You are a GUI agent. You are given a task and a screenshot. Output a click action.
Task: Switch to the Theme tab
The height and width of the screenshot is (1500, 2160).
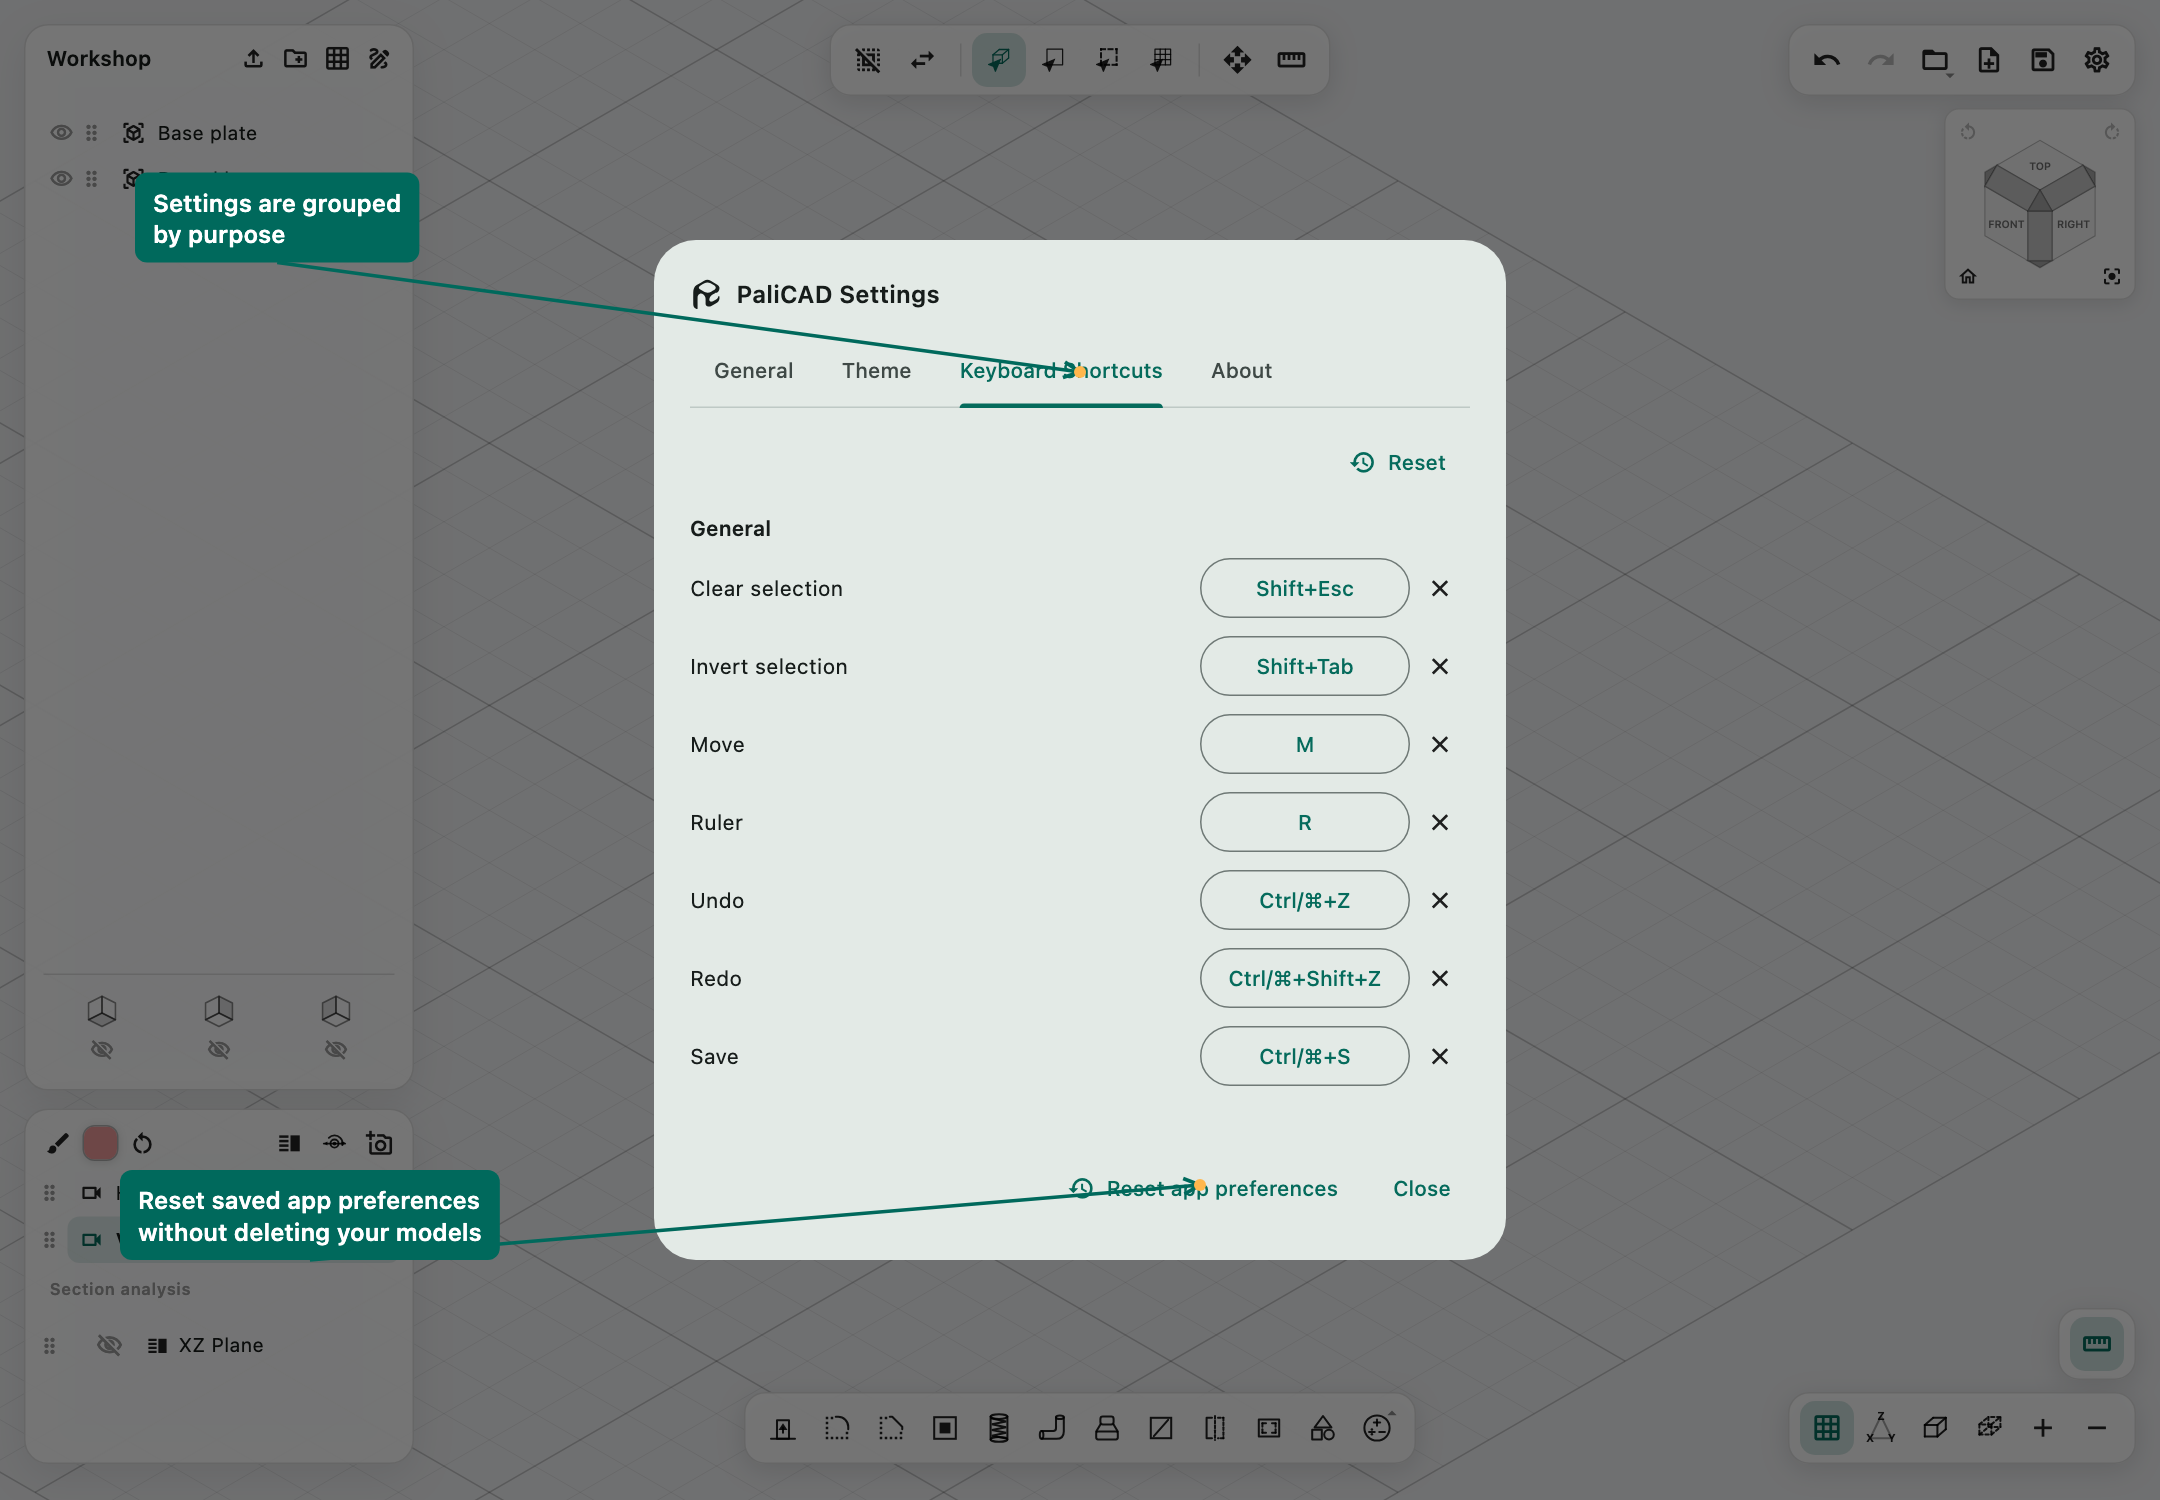point(876,371)
